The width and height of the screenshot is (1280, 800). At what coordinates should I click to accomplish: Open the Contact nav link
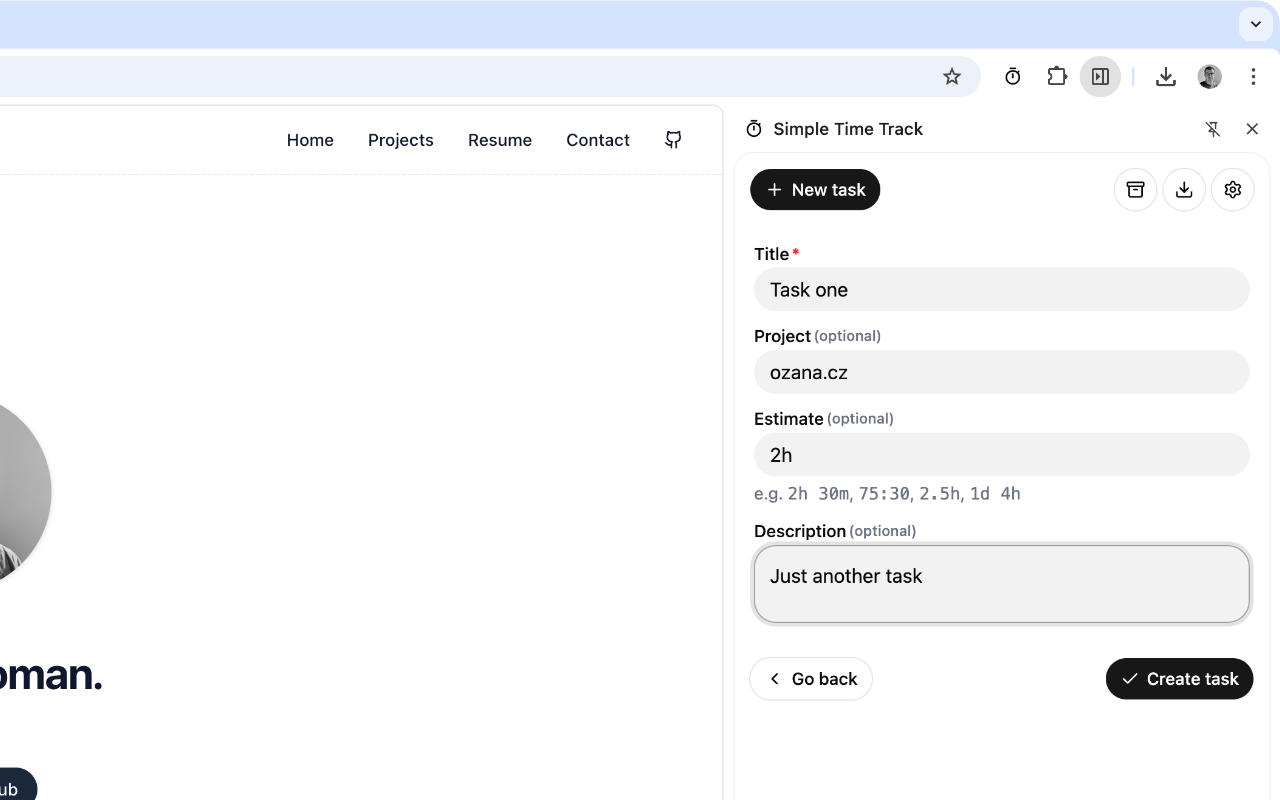[x=598, y=140]
